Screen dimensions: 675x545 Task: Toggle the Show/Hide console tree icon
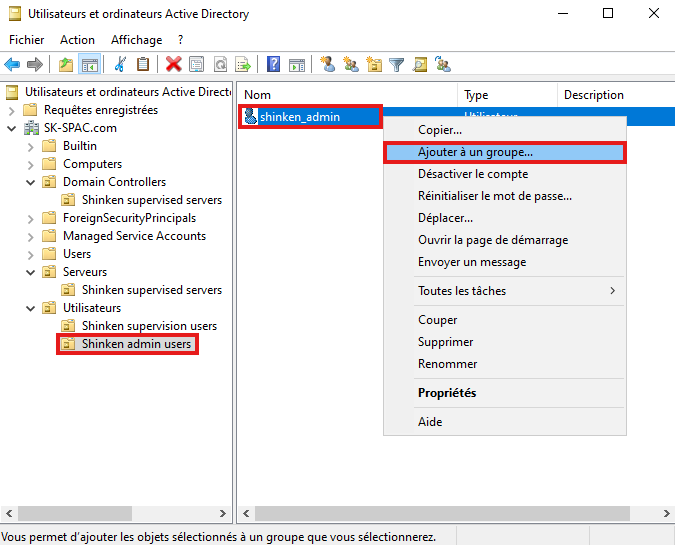point(90,65)
